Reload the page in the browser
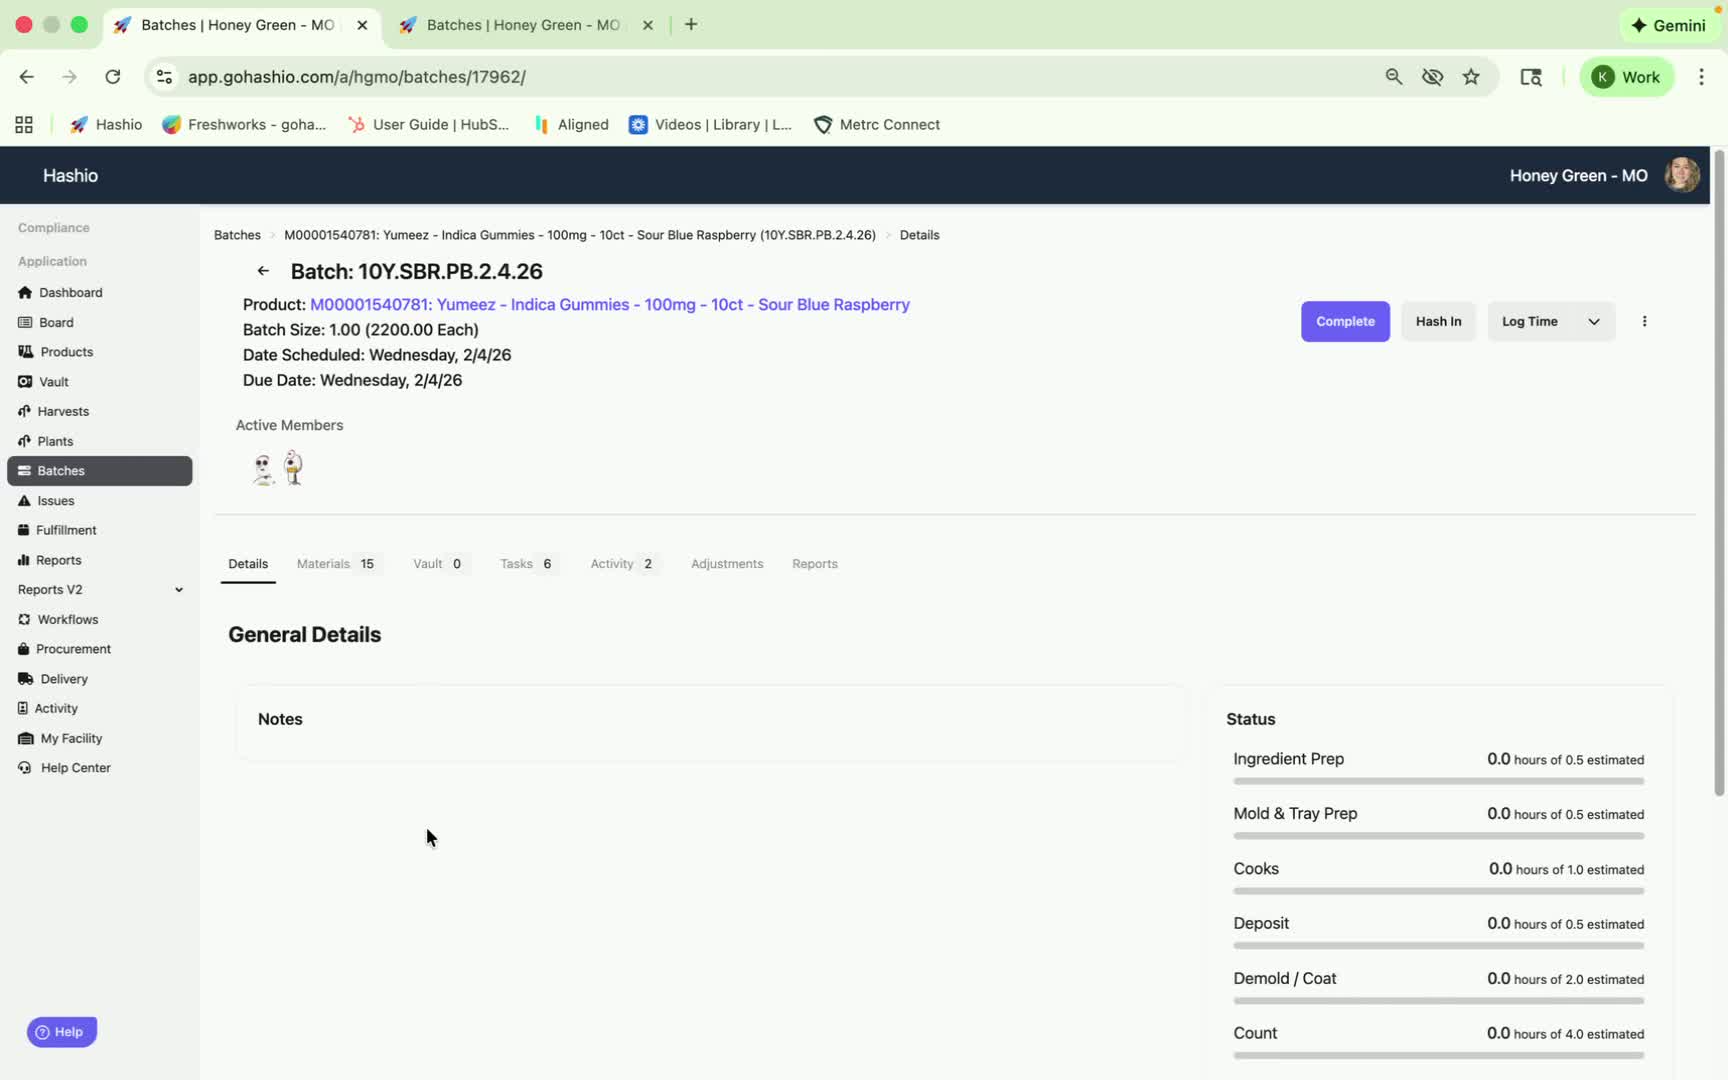Image resolution: width=1728 pixels, height=1080 pixels. coord(113,77)
